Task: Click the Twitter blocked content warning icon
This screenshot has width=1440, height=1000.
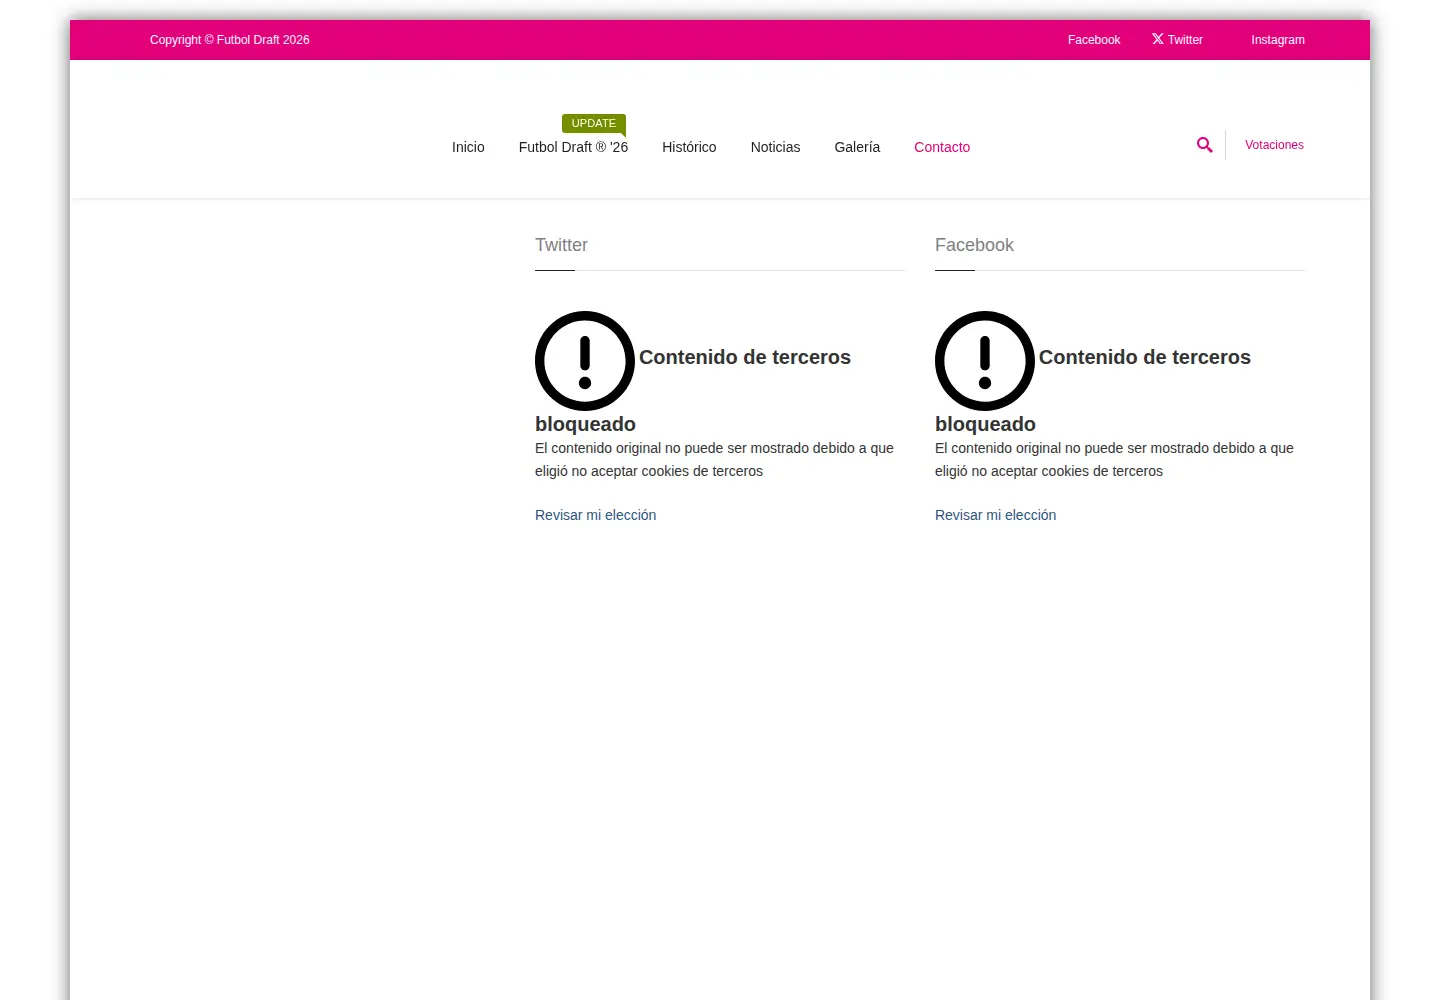Action: coord(585,361)
